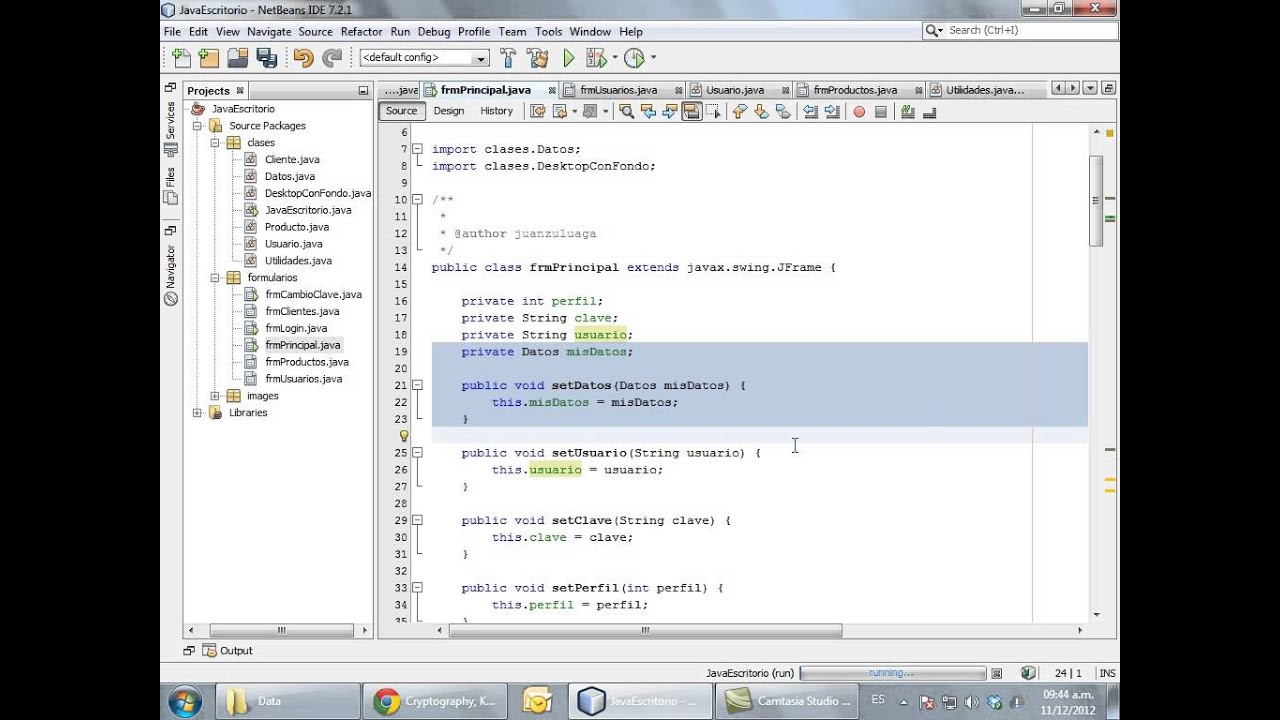Toggle Rectangular Selection in editor toolbar
1280x720 pixels.
(x=713, y=112)
